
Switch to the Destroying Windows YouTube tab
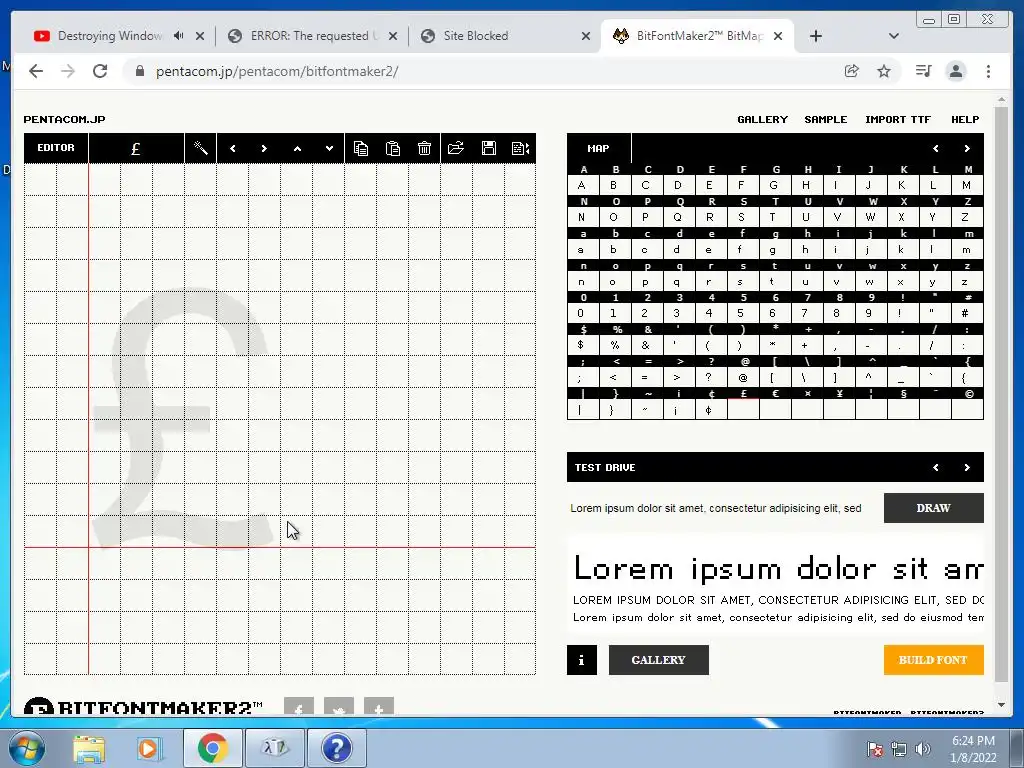[x=109, y=36]
